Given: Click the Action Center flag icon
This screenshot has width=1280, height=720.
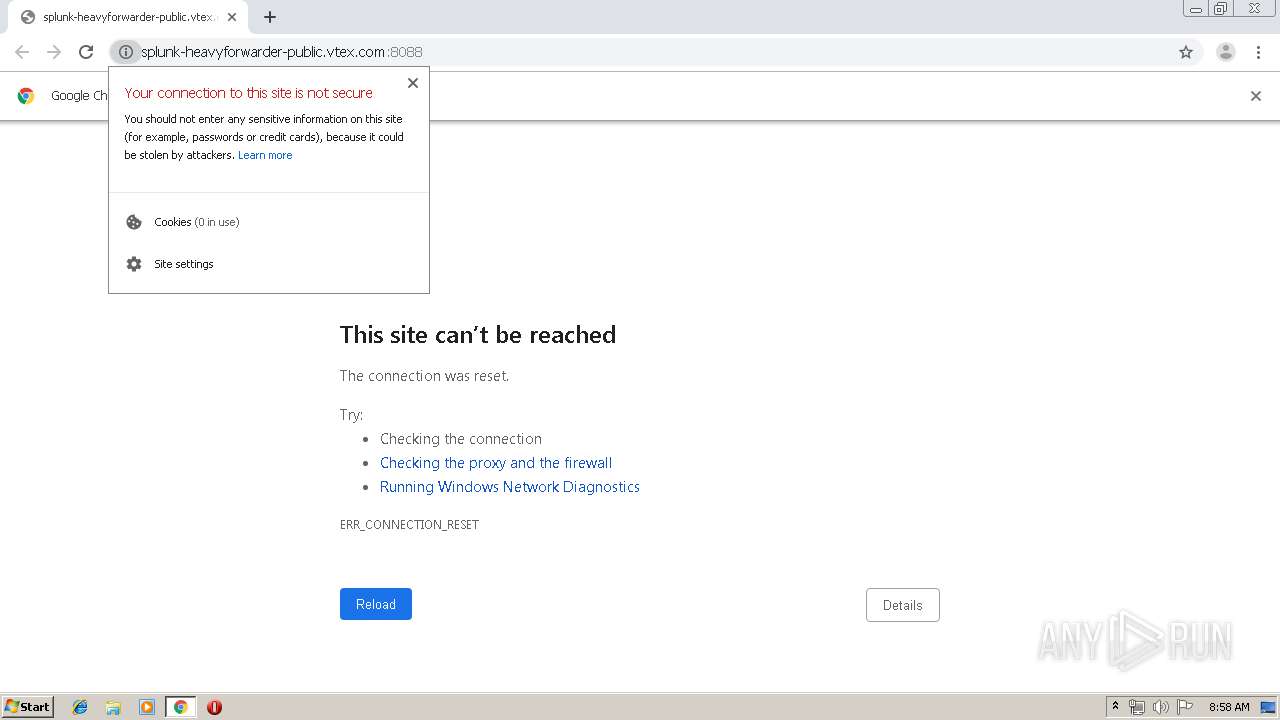Looking at the screenshot, I should pyautogui.click(x=1185, y=707).
